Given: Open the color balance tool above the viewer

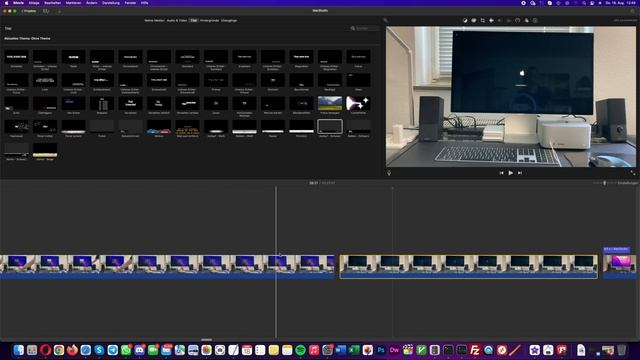Looking at the screenshot, I should 465,20.
